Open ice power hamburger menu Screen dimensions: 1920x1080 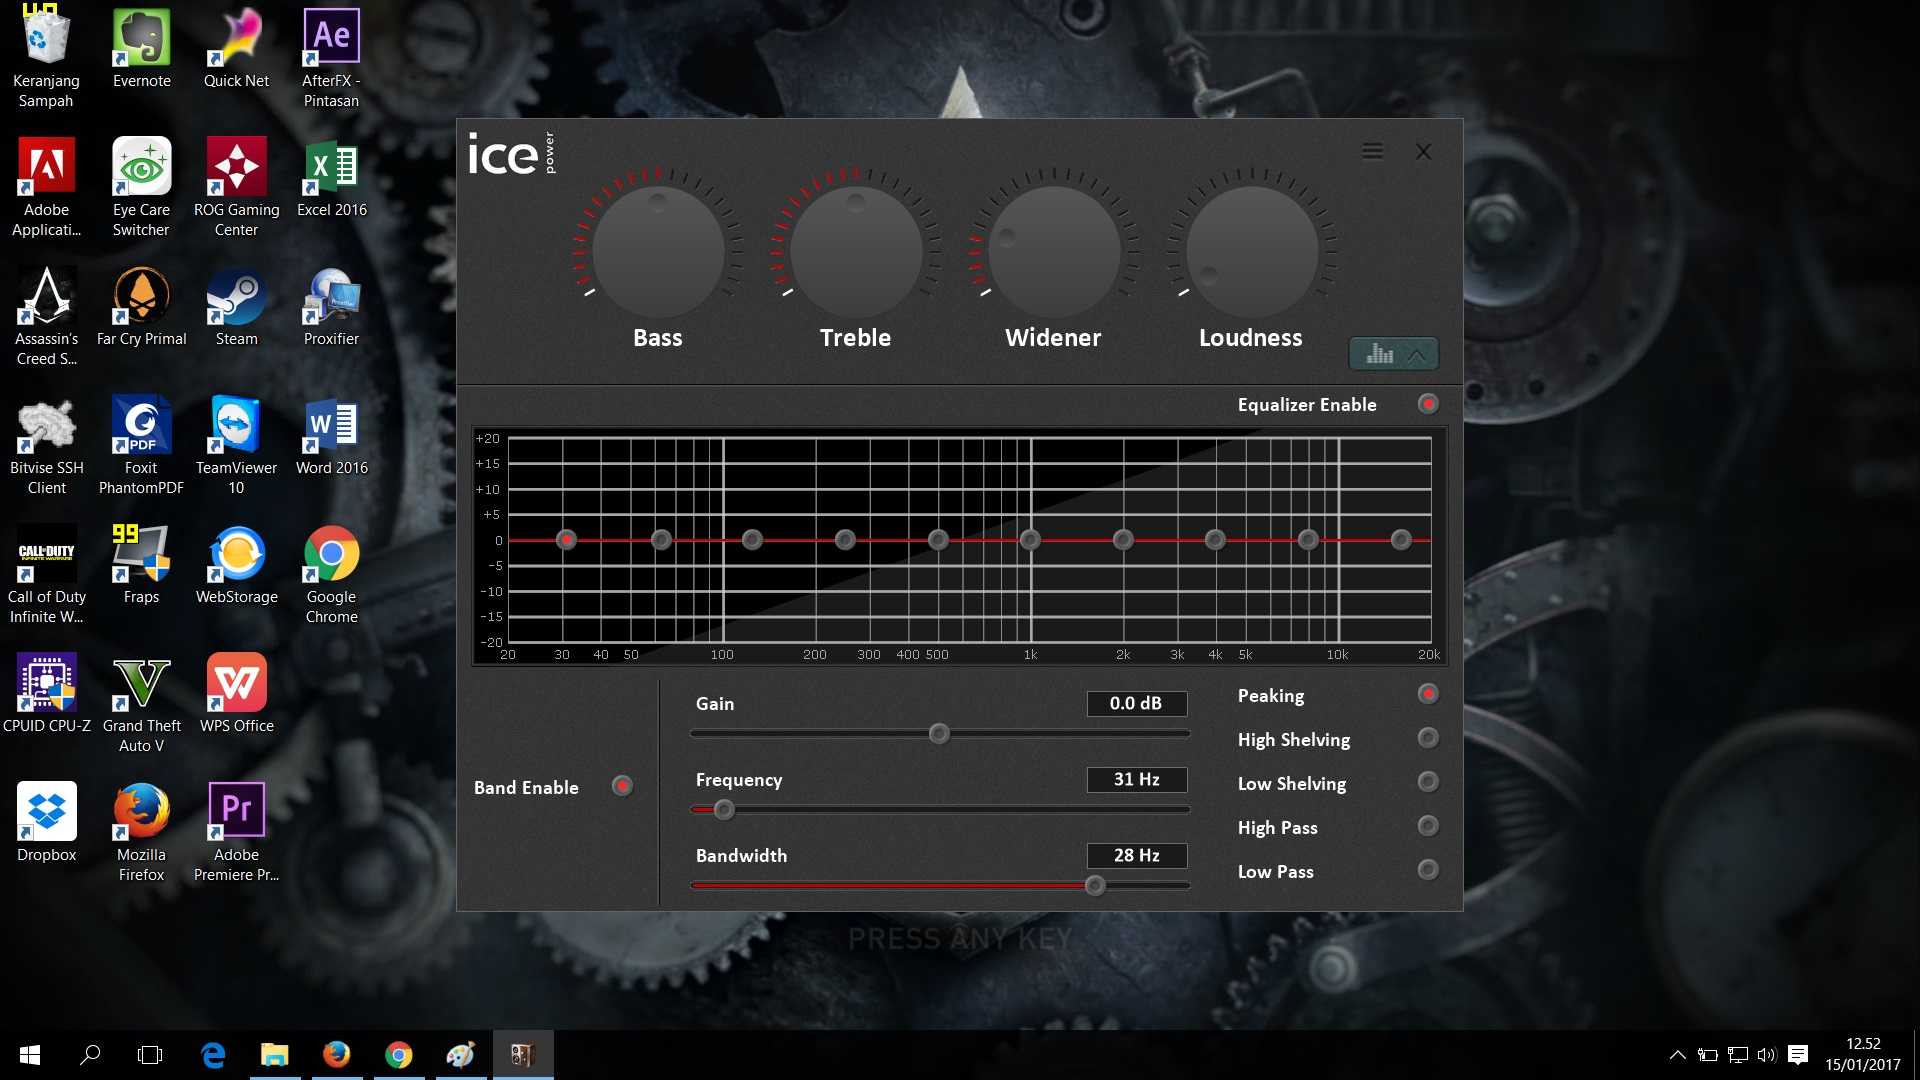pos(1371,149)
